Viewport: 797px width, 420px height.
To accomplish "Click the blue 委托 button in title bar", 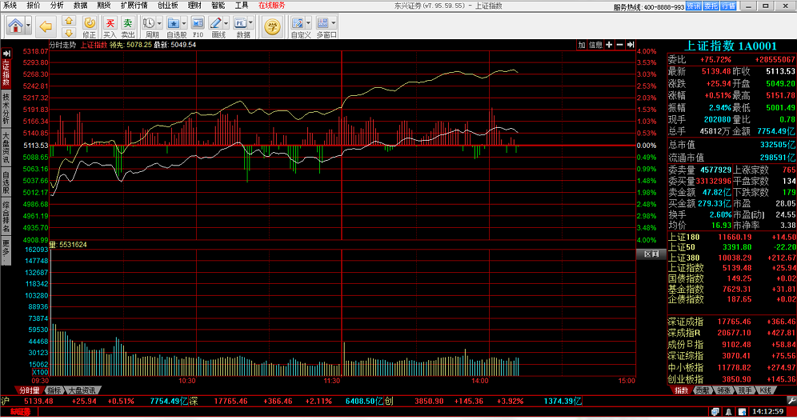I will tap(711, 6).
